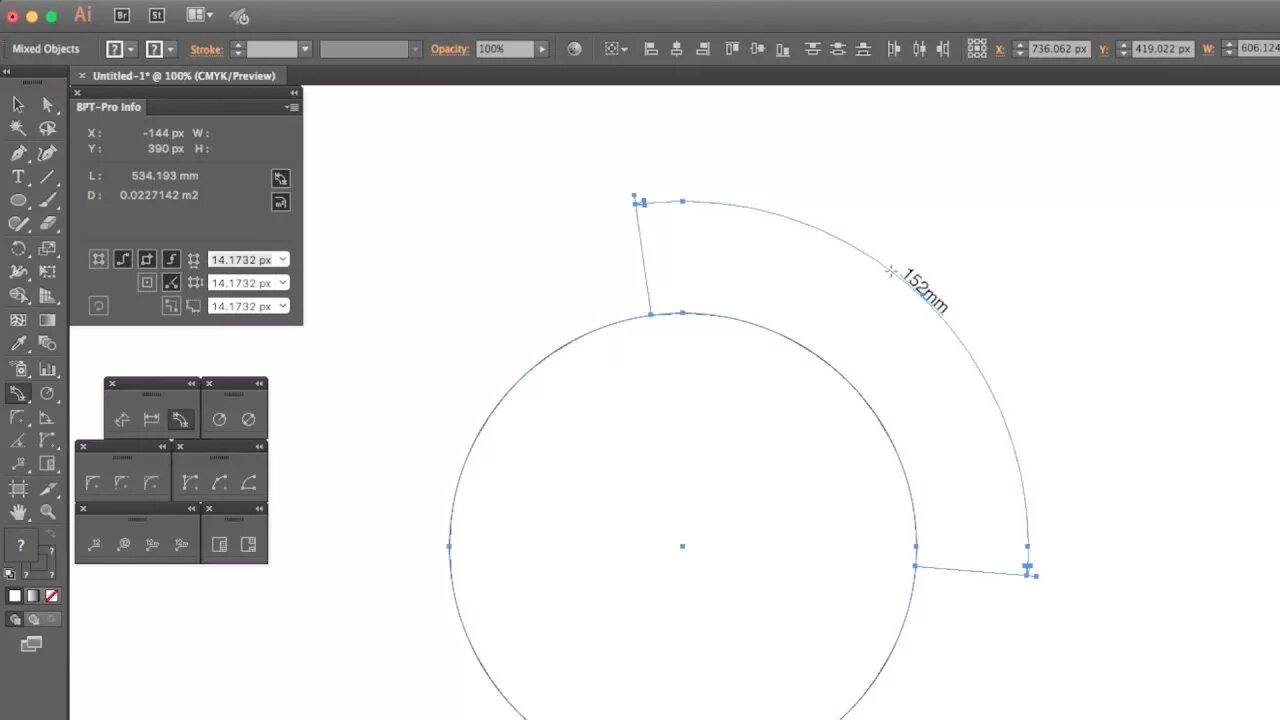Open the Opacity slider arrow

click(542, 49)
